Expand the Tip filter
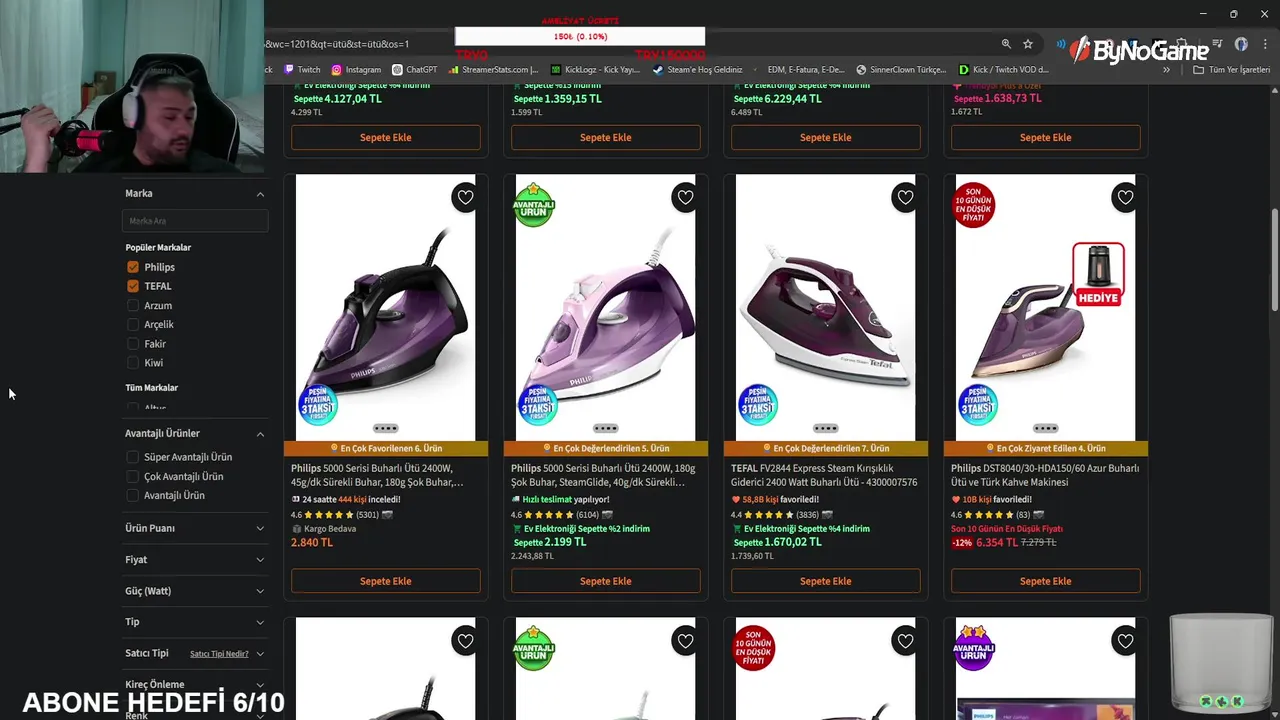Image resolution: width=1280 pixels, height=720 pixels. click(260, 622)
